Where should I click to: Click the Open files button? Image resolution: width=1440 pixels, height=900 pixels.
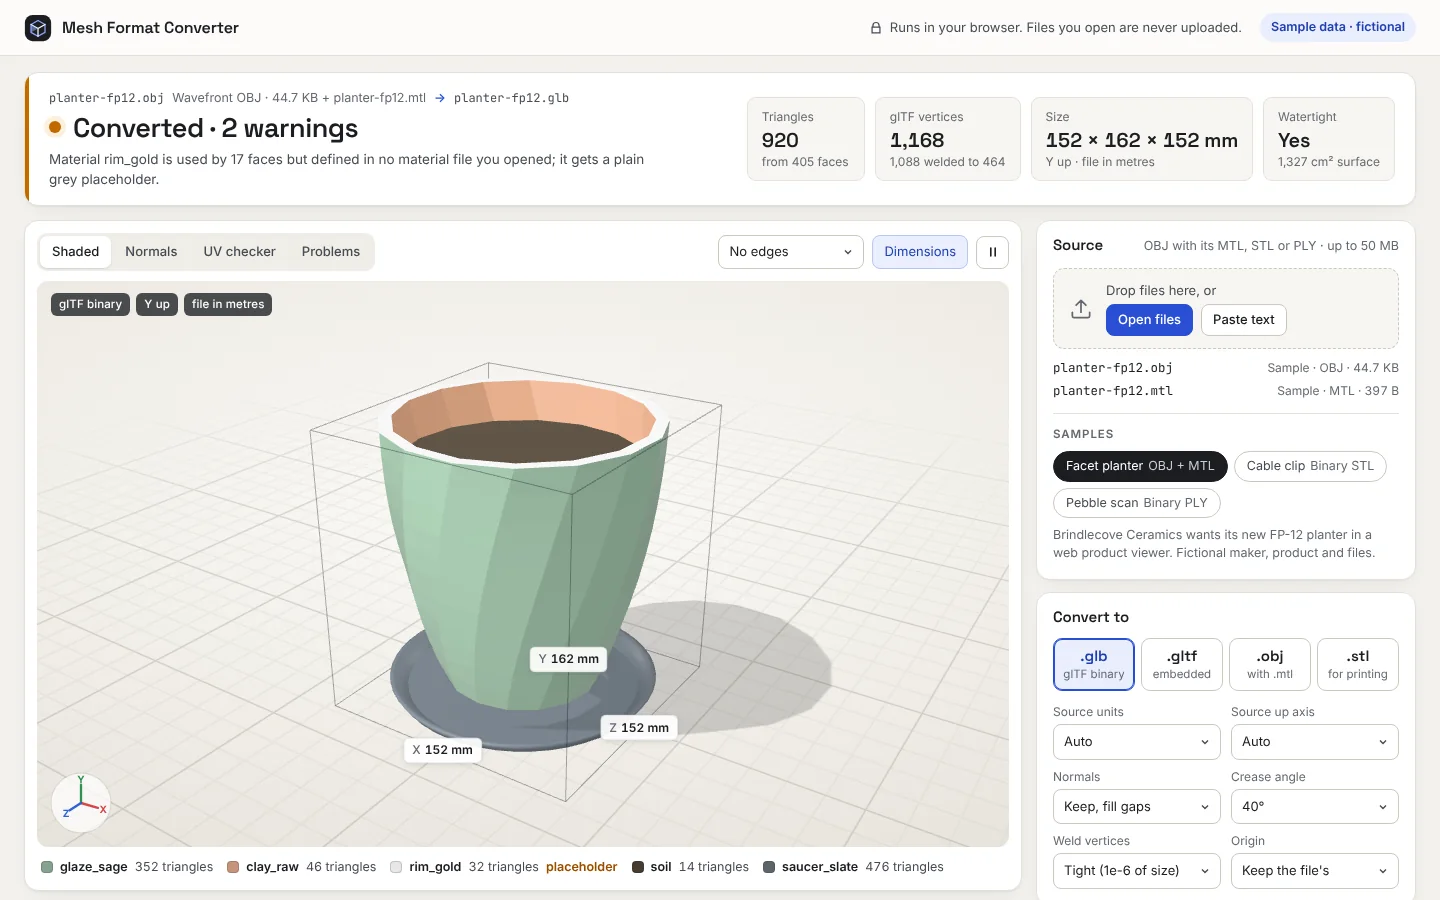click(x=1149, y=320)
